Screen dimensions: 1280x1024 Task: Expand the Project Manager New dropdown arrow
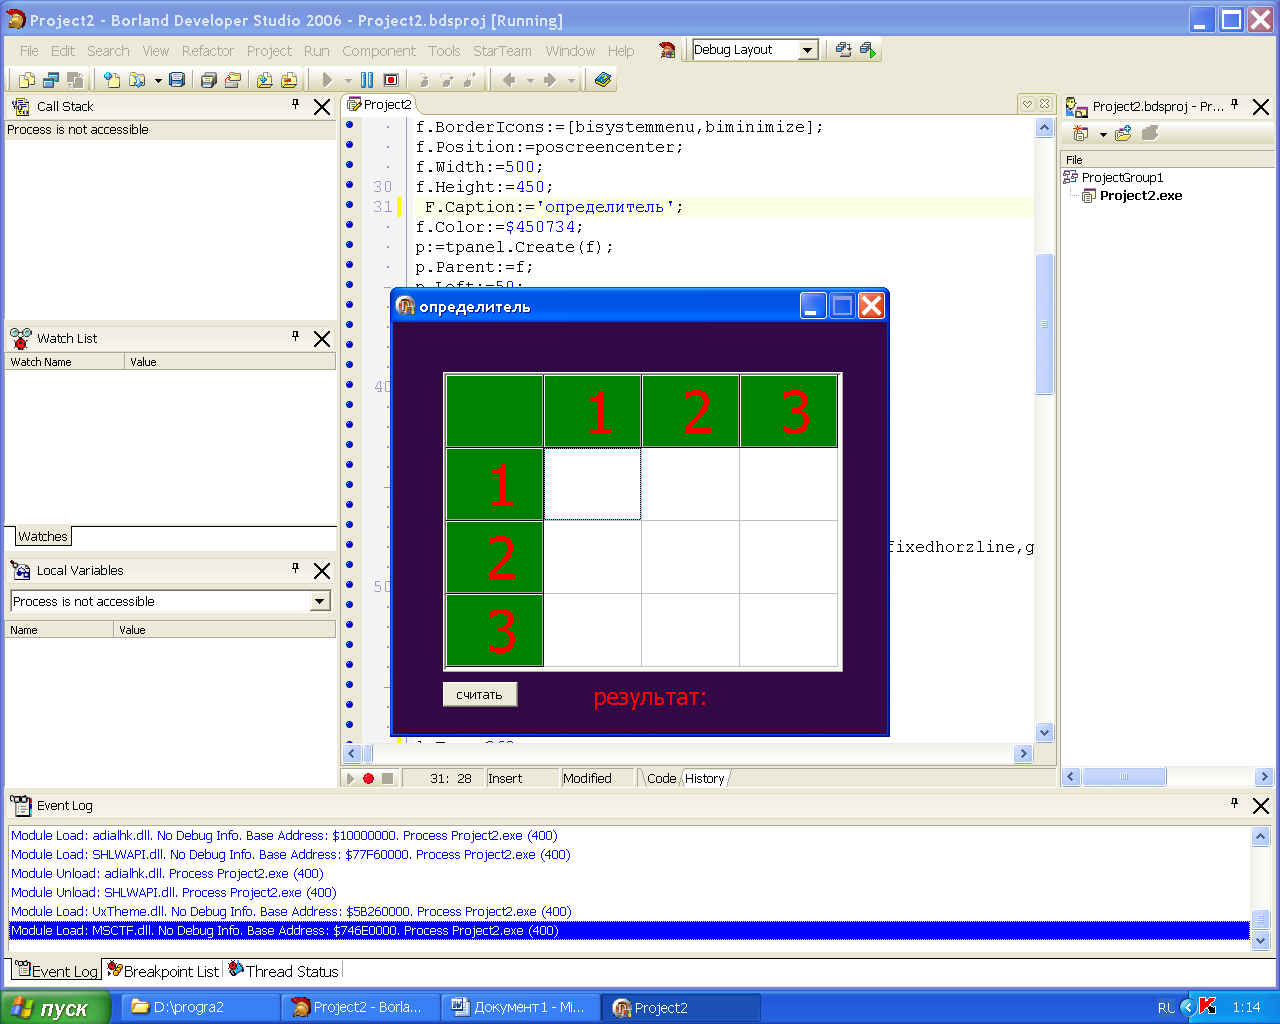1103,134
